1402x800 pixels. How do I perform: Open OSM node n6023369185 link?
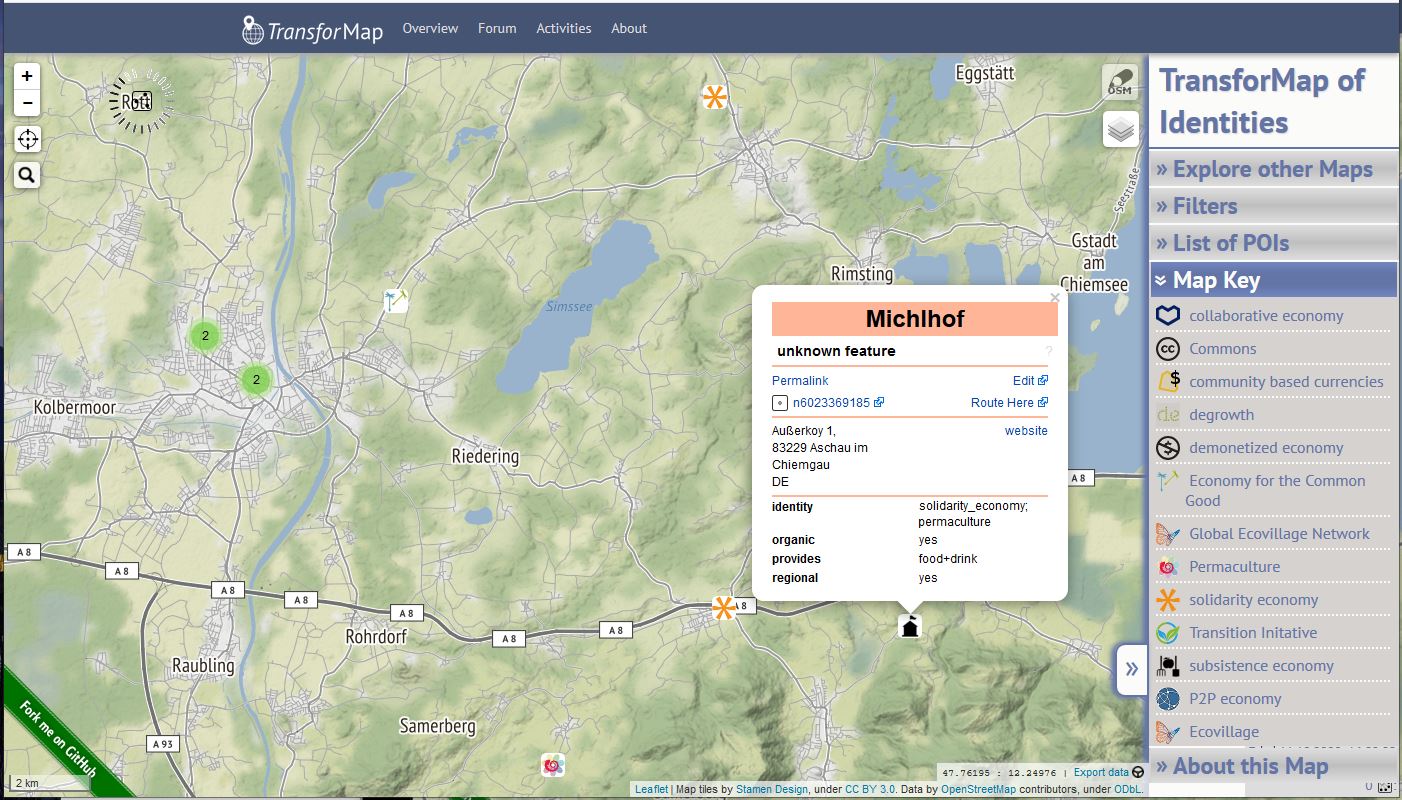(x=838, y=403)
